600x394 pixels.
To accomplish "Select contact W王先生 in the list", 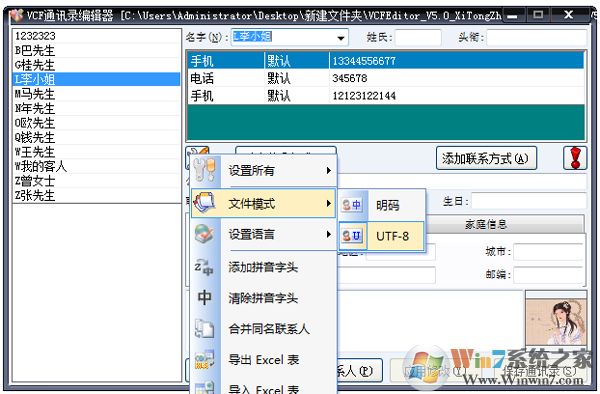I will [x=96, y=152].
